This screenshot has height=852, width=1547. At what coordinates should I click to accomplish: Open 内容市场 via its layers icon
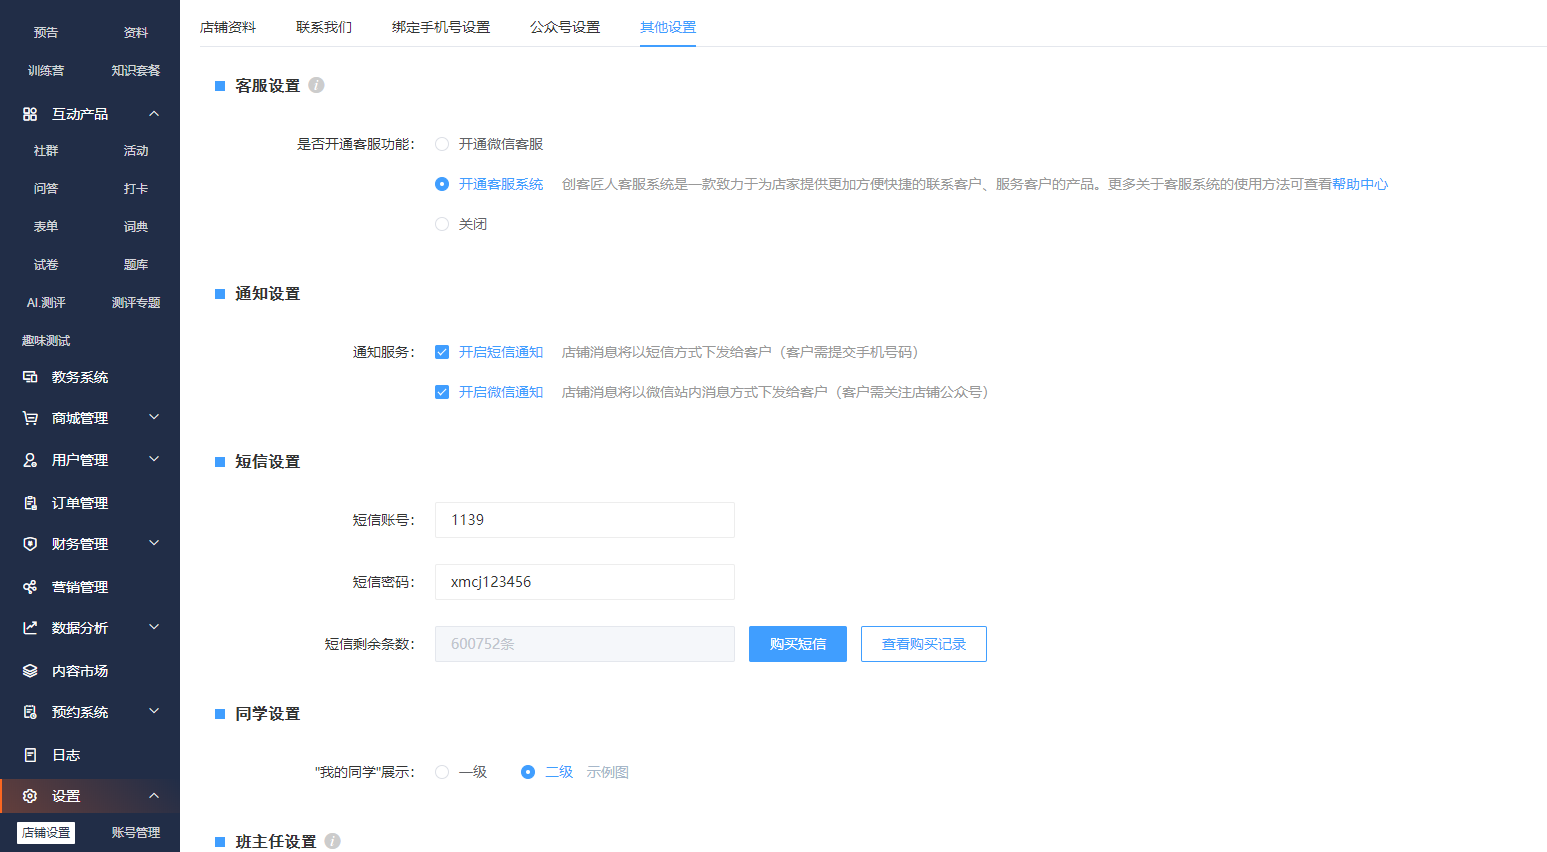30,671
